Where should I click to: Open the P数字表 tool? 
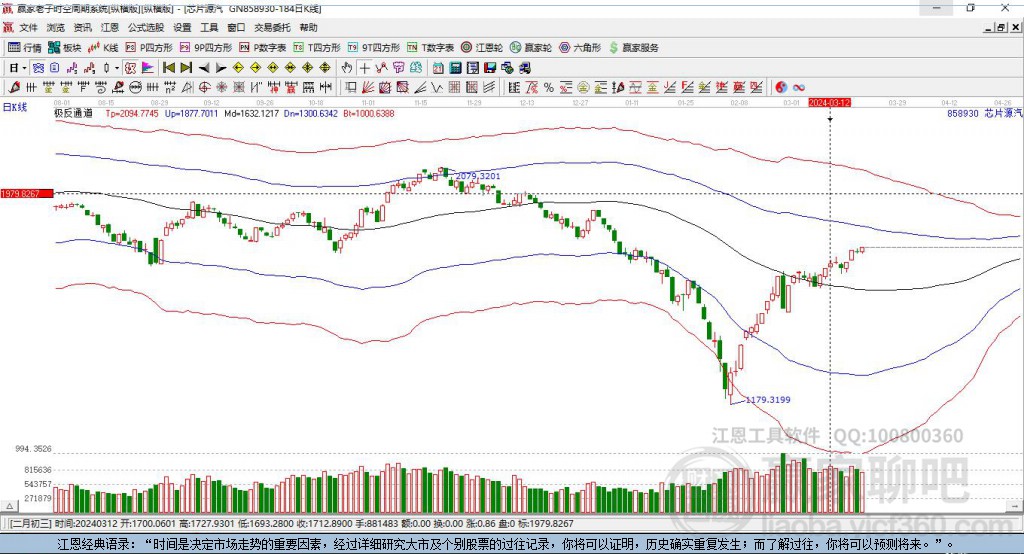point(263,48)
